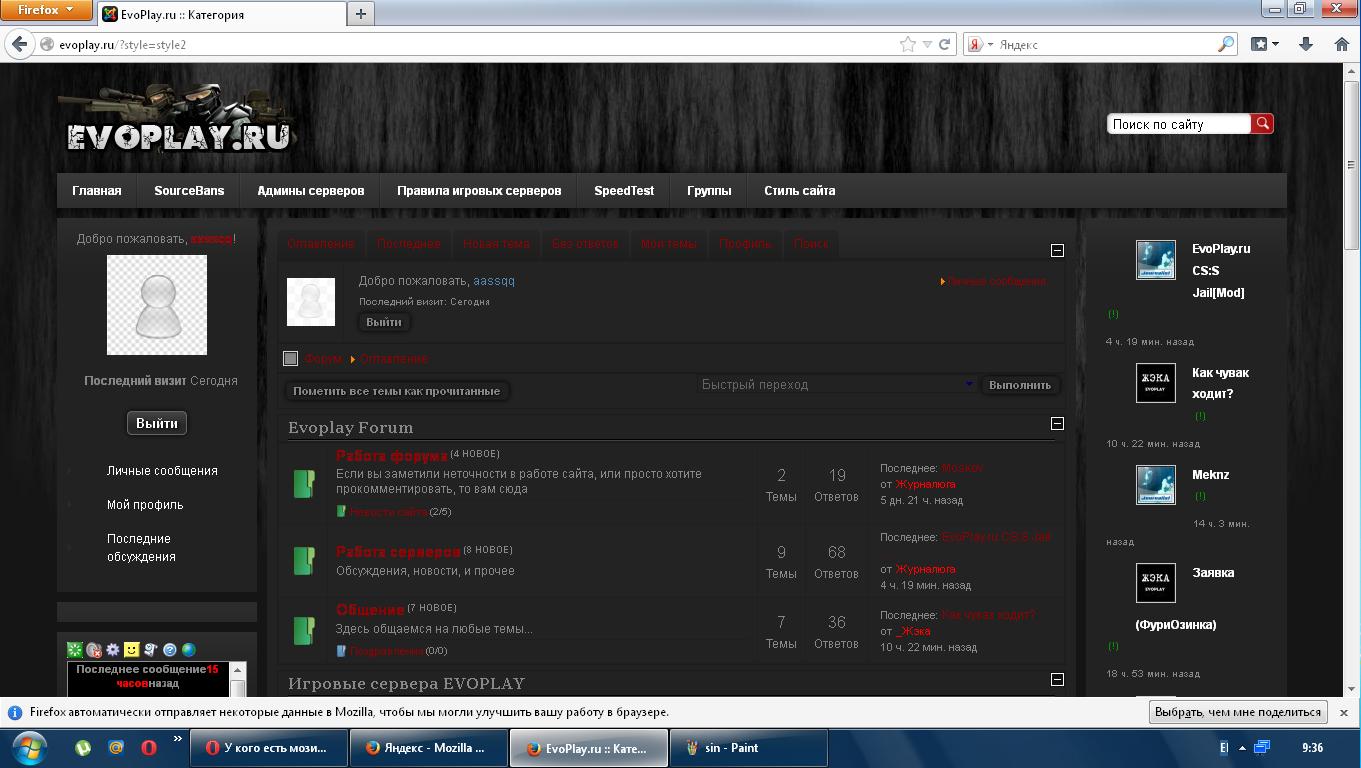Open the bookmarks menu icon in toolbar
This screenshot has width=1361, height=768.
[1265, 44]
